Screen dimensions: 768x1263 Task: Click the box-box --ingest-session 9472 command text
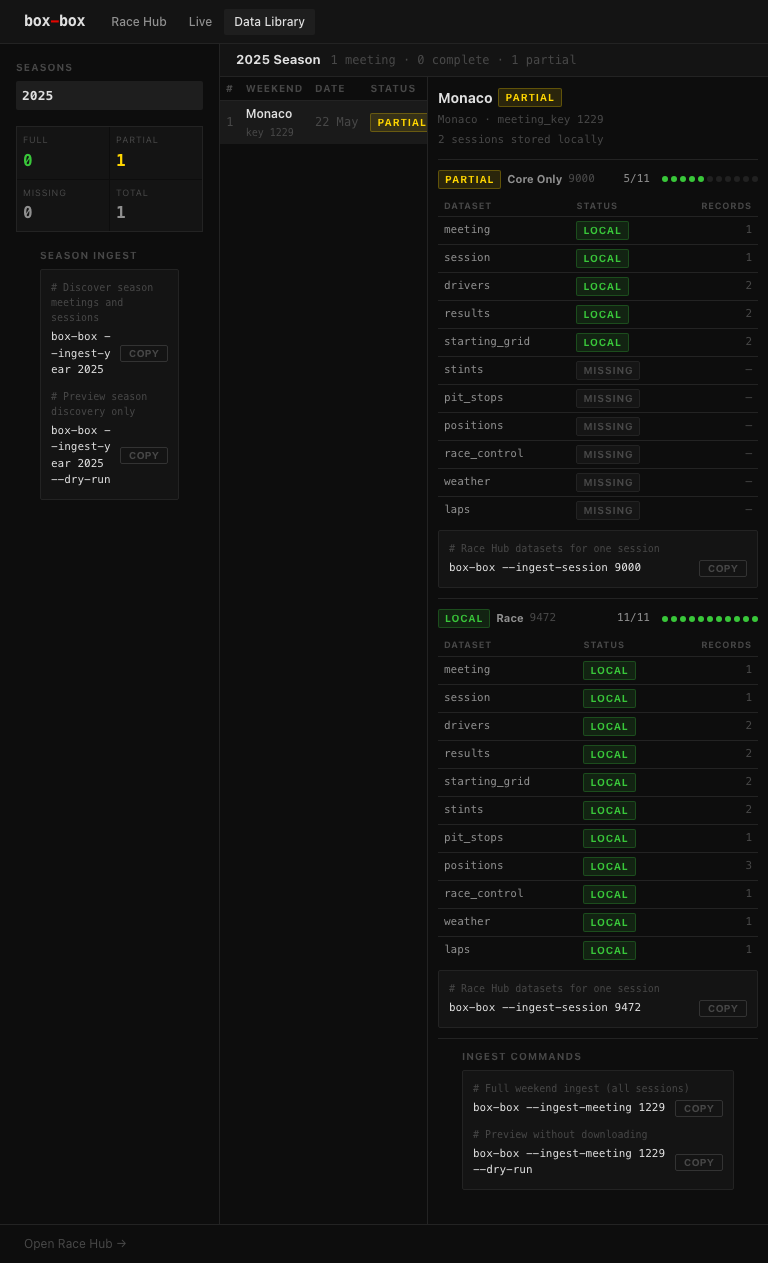[545, 1007]
